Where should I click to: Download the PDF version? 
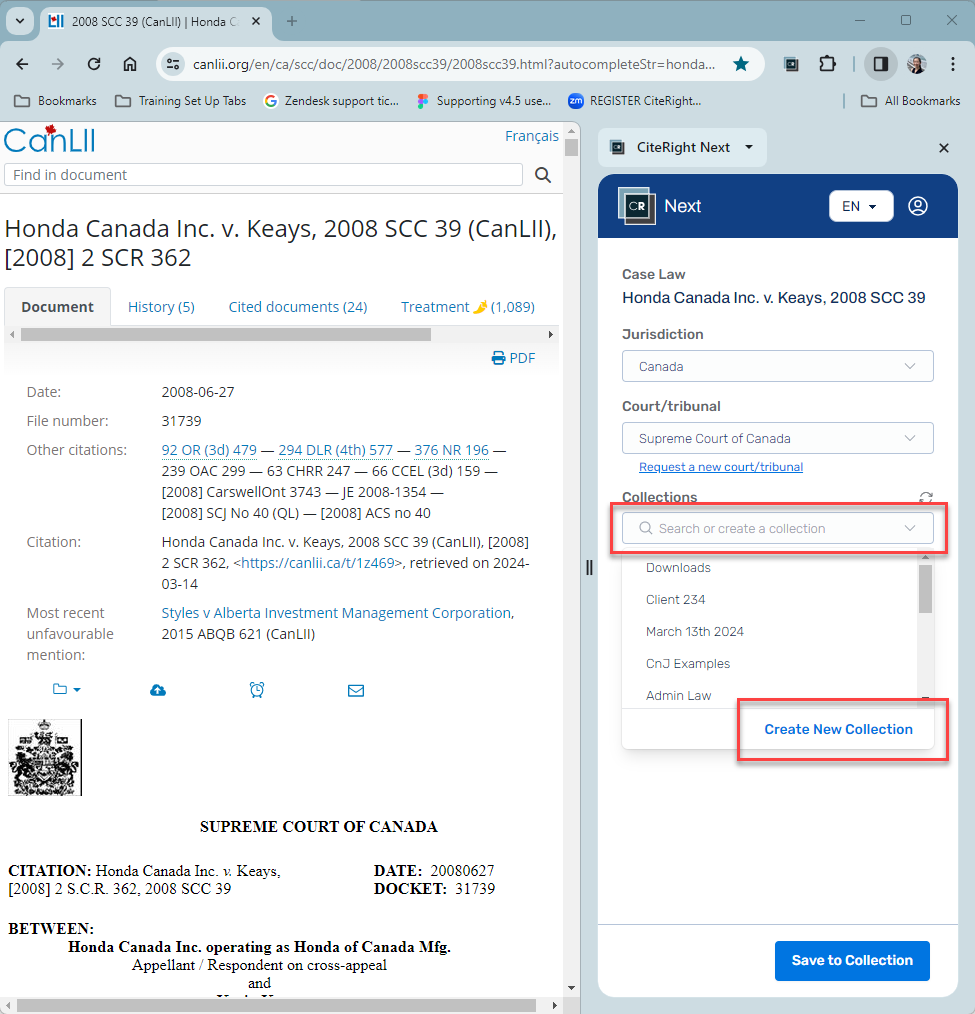coord(514,358)
